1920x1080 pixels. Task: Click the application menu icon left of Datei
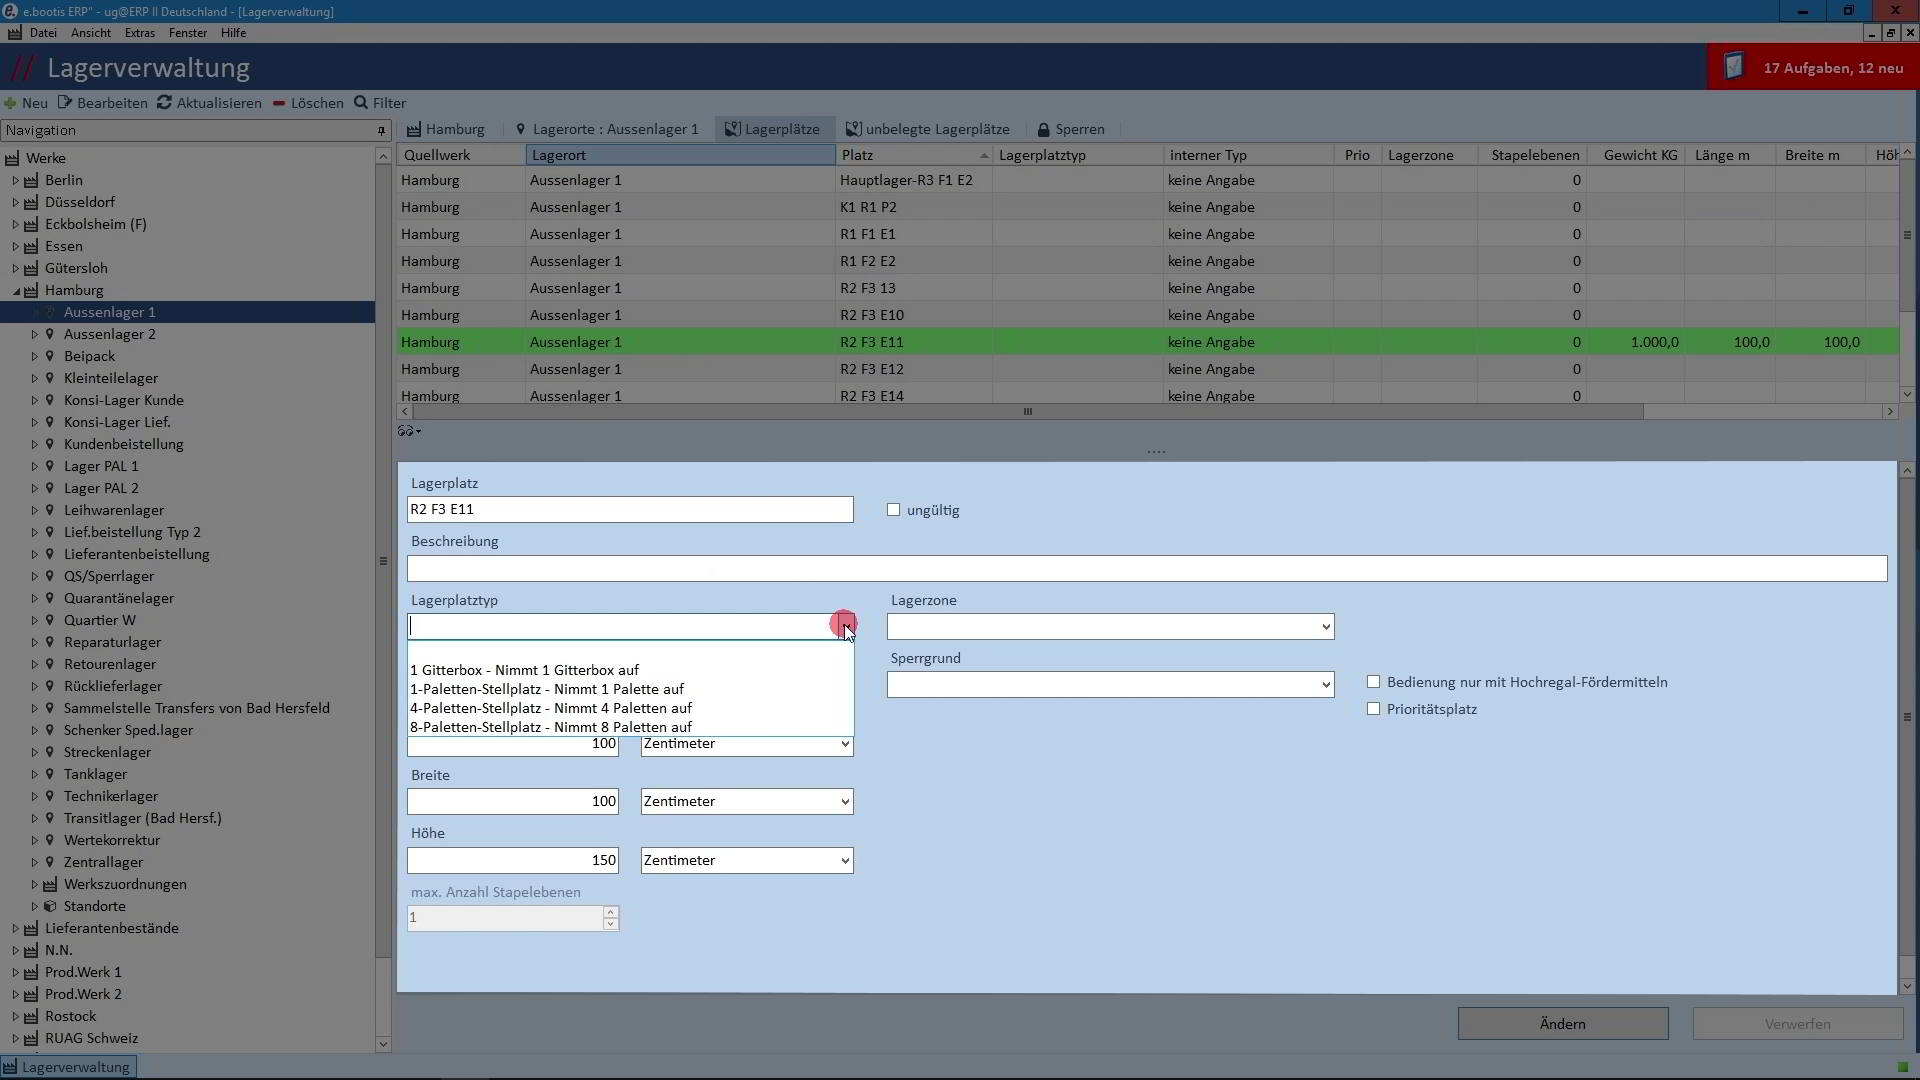click(x=14, y=33)
